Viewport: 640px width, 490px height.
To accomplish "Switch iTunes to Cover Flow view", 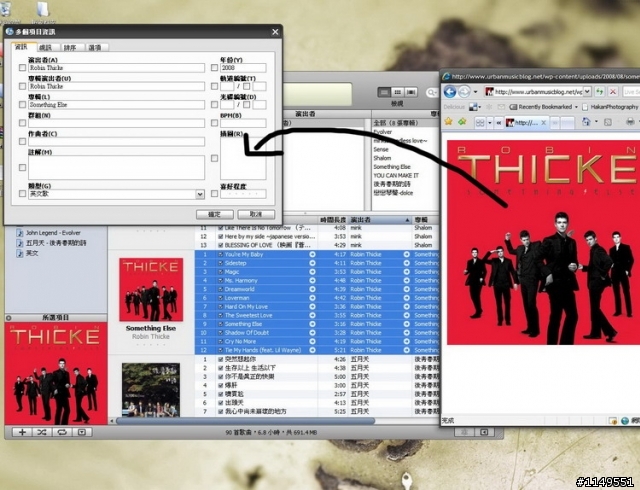I will (411, 92).
